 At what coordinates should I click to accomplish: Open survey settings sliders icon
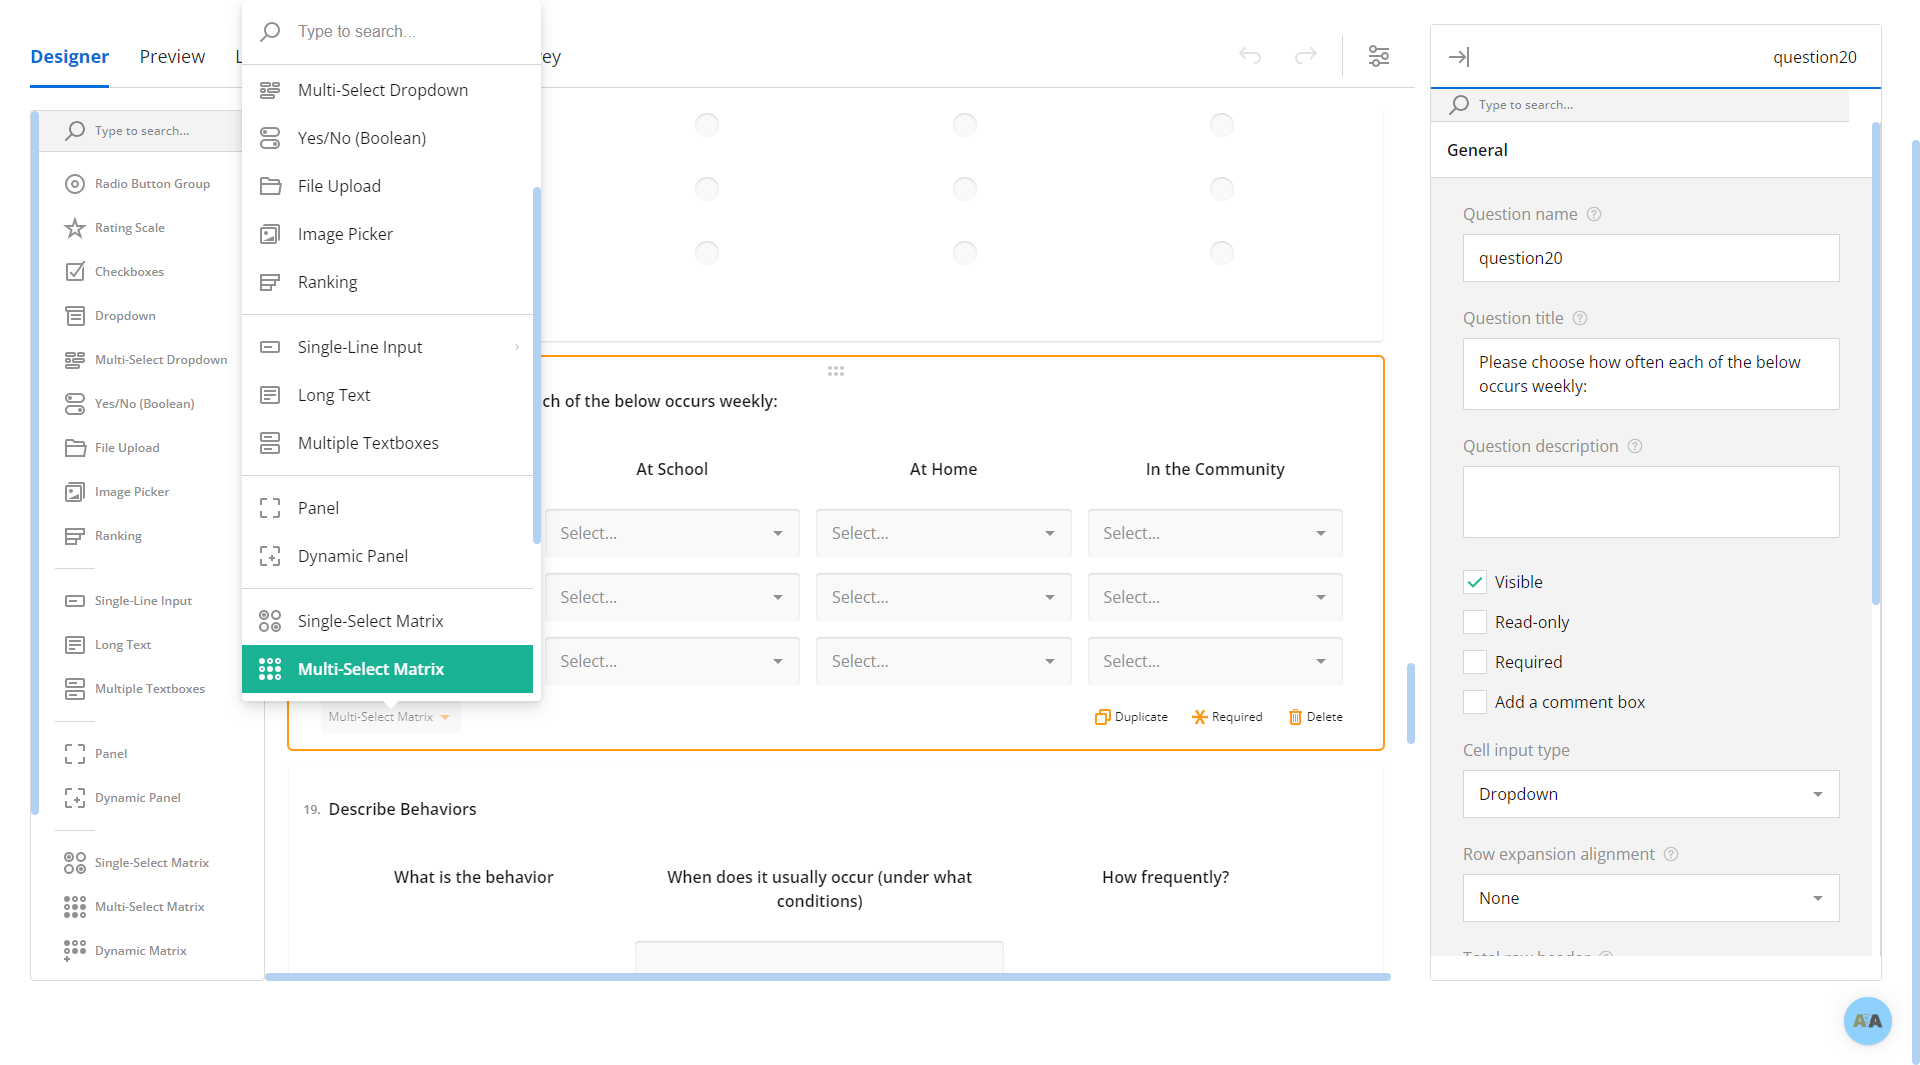coord(1378,56)
